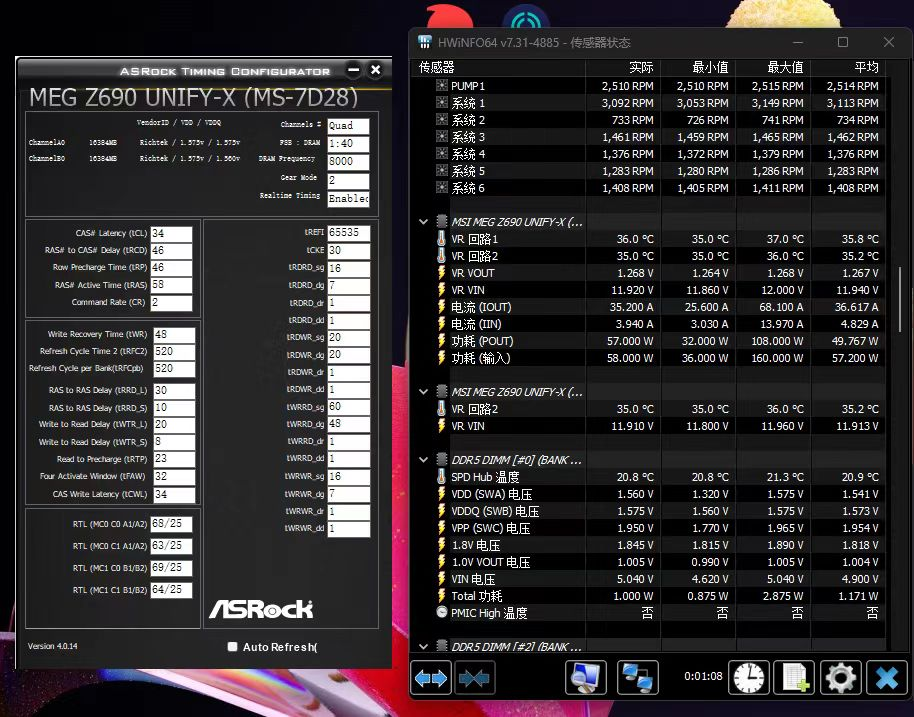Click the Channels # field showing Quad

[x=349, y=126]
